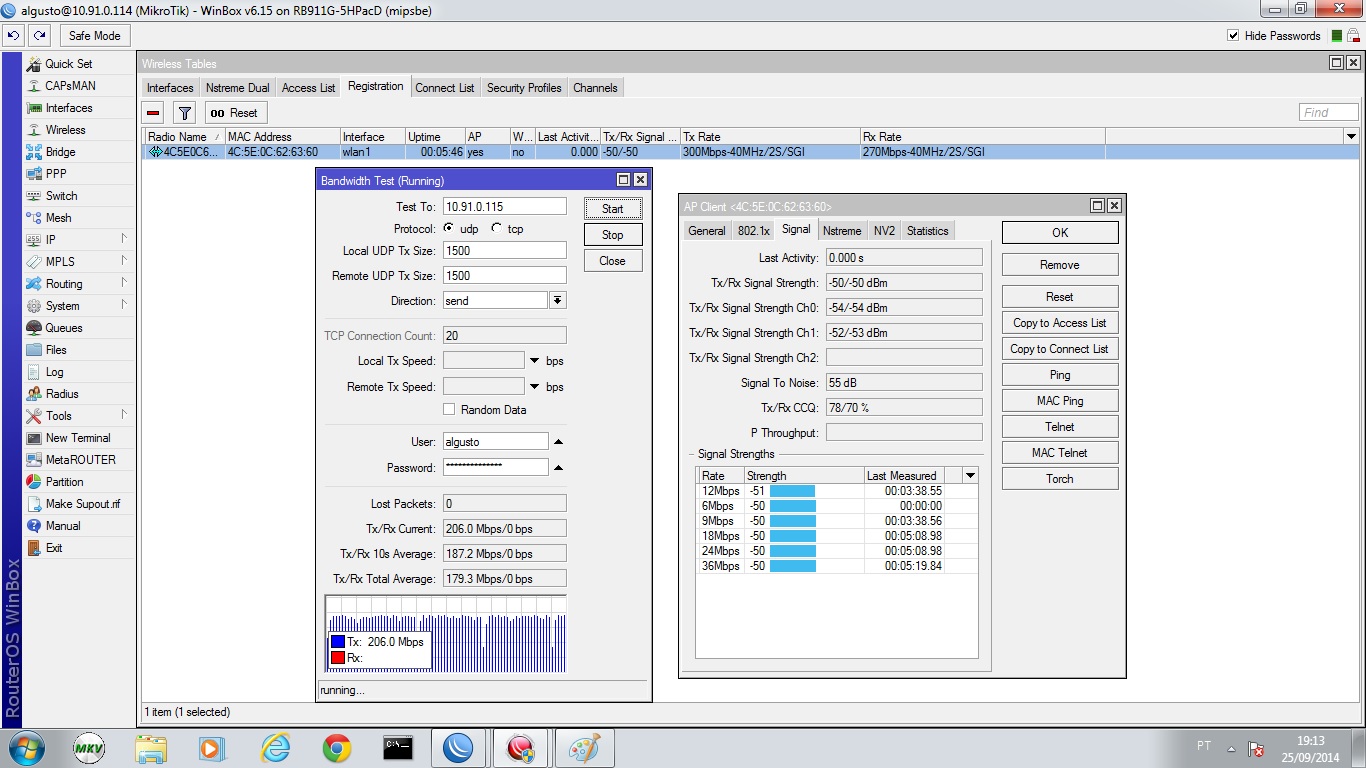Click the filter funnel icon in Wireless Tables

tap(184, 113)
